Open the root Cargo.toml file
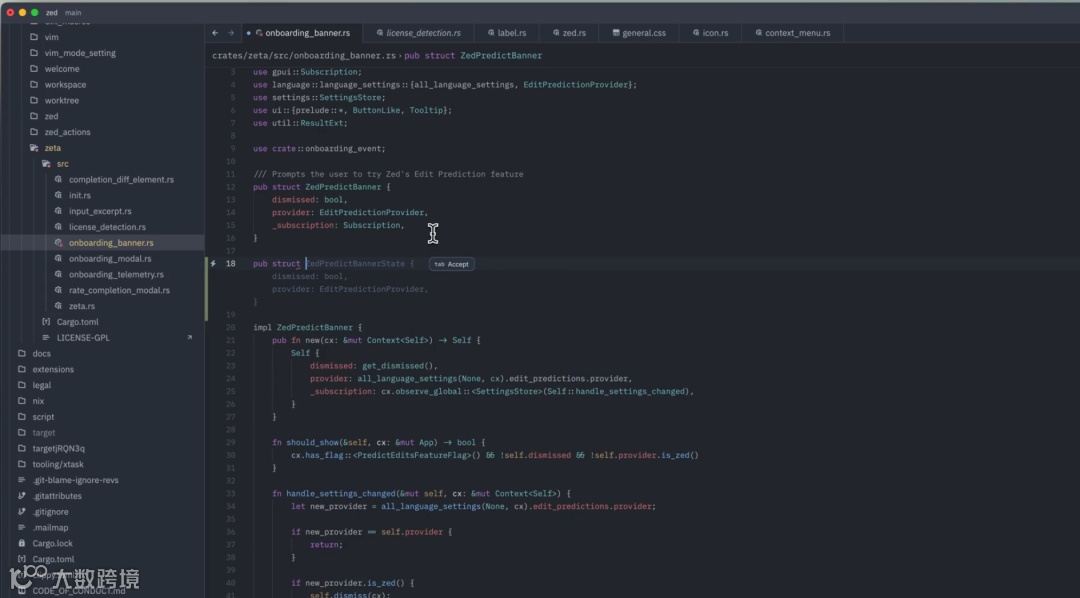The image size is (1080, 598). (53, 559)
